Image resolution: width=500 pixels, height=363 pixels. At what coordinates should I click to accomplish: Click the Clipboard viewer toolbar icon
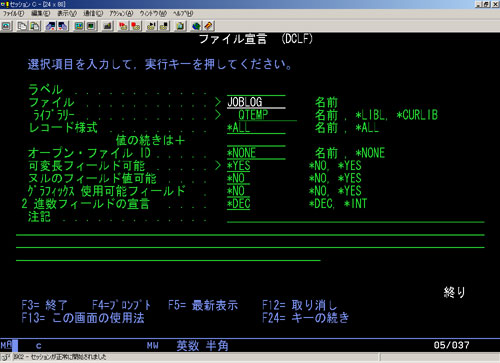tap(180, 26)
